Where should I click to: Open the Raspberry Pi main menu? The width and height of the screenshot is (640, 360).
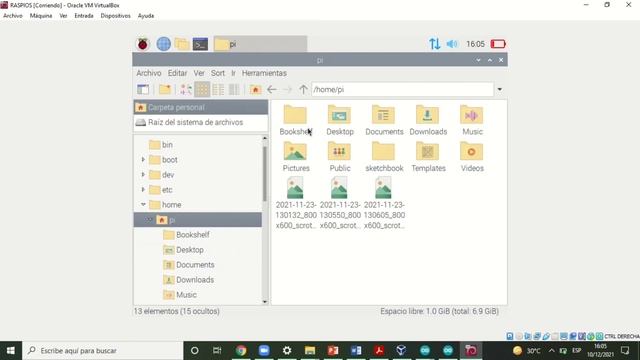142,44
